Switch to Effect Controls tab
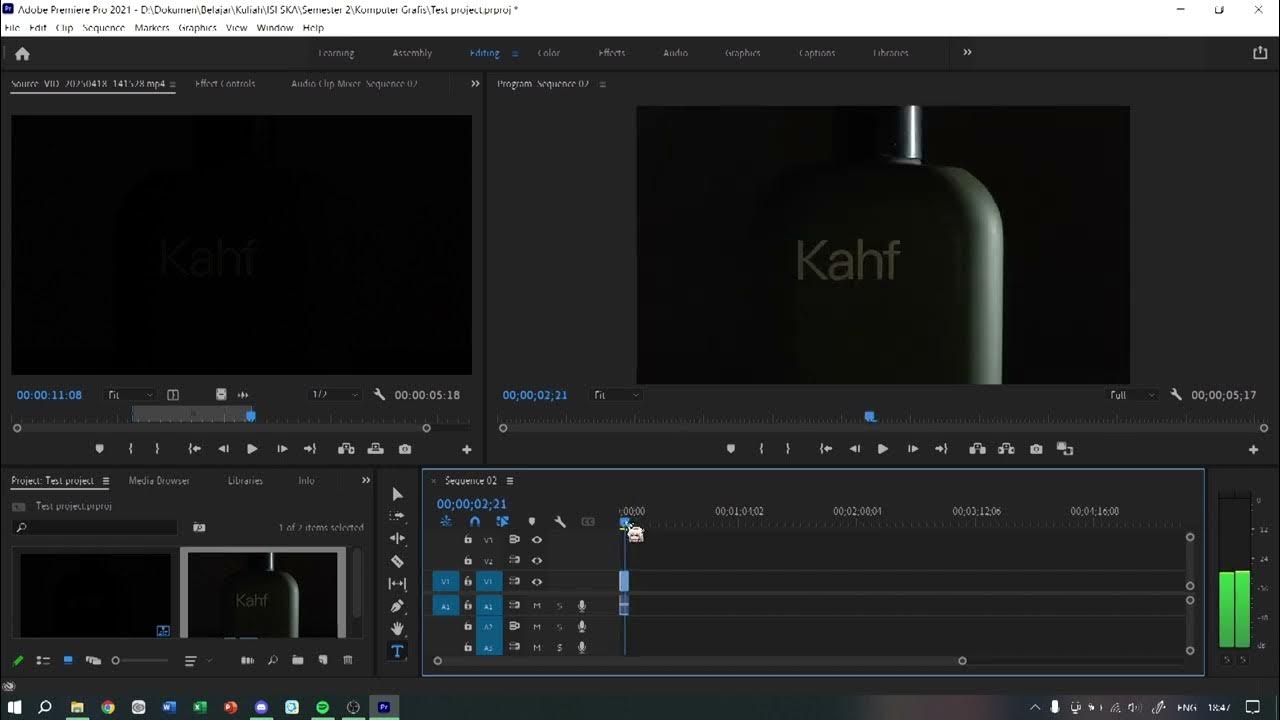Image resolution: width=1280 pixels, height=720 pixels. click(x=225, y=84)
